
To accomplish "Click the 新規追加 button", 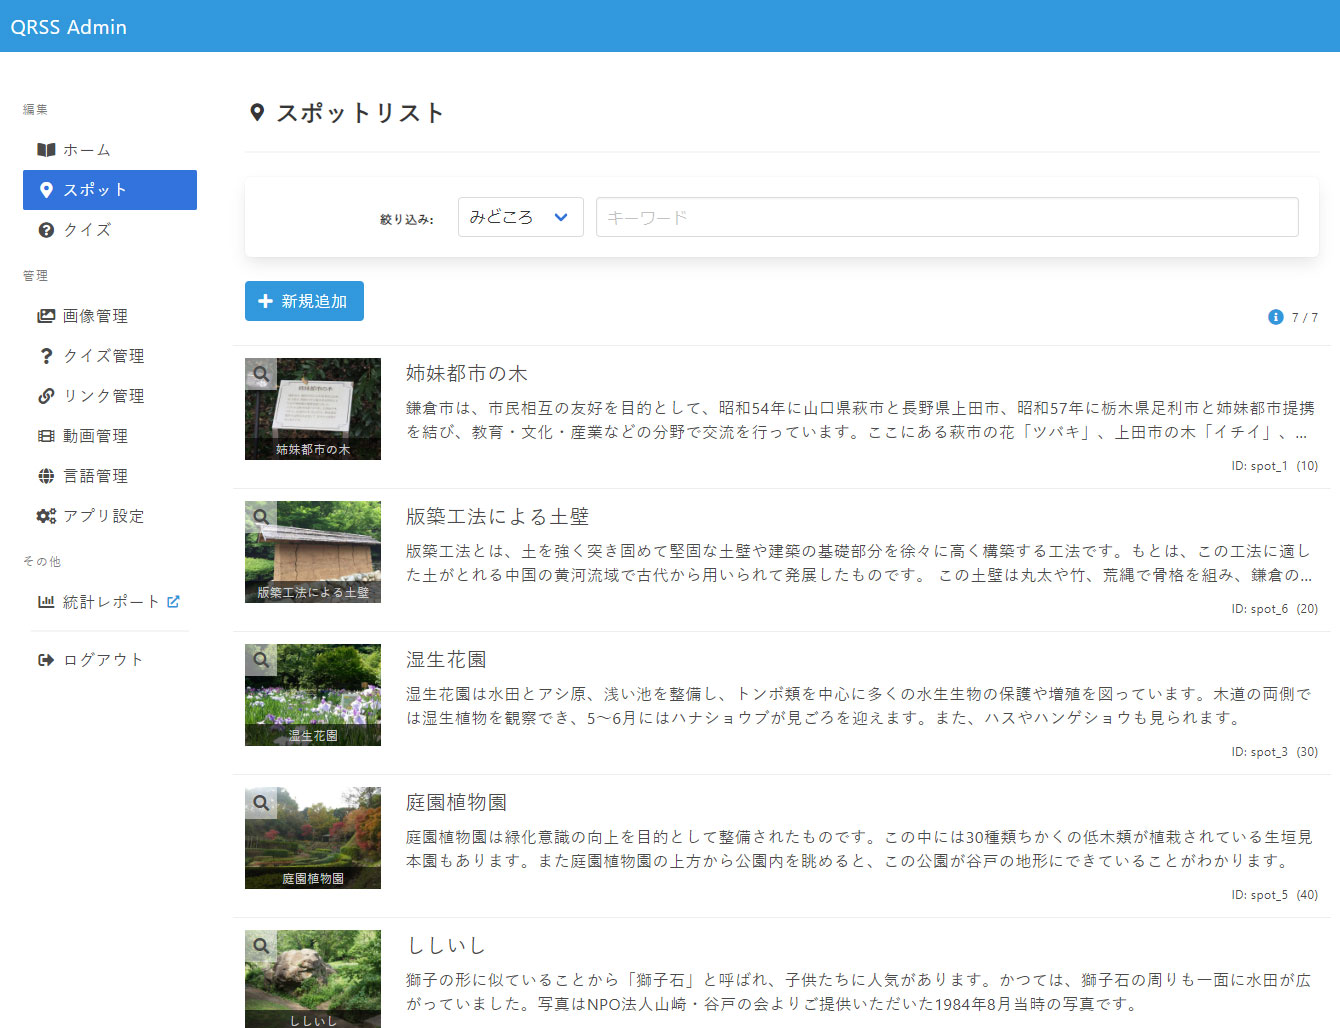I will click(x=304, y=301).
